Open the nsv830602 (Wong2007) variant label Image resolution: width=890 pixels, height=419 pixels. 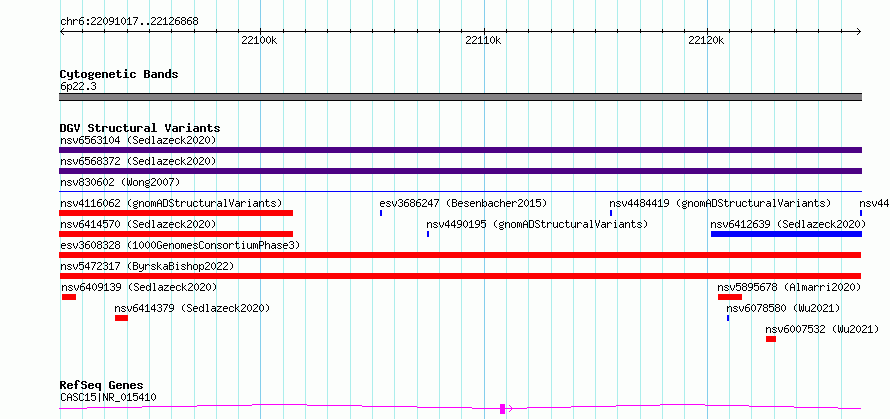click(x=120, y=182)
